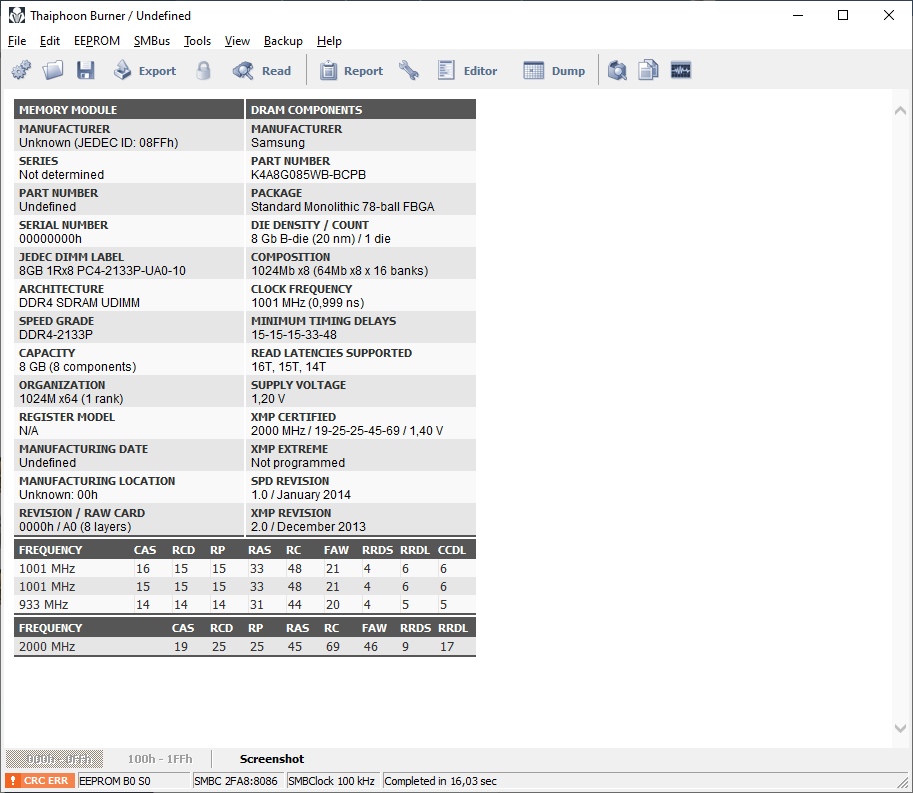Screen dimensions: 913x793
Task: Click serial number '00000000h'
Action: click(50, 239)
